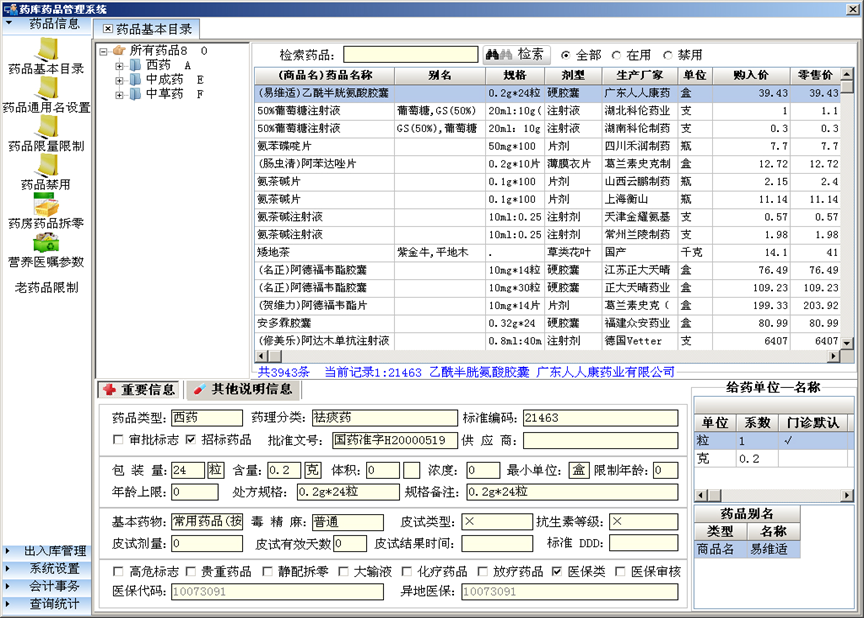Click the 中成药 folder icon
The image size is (864, 618).
click(136, 79)
